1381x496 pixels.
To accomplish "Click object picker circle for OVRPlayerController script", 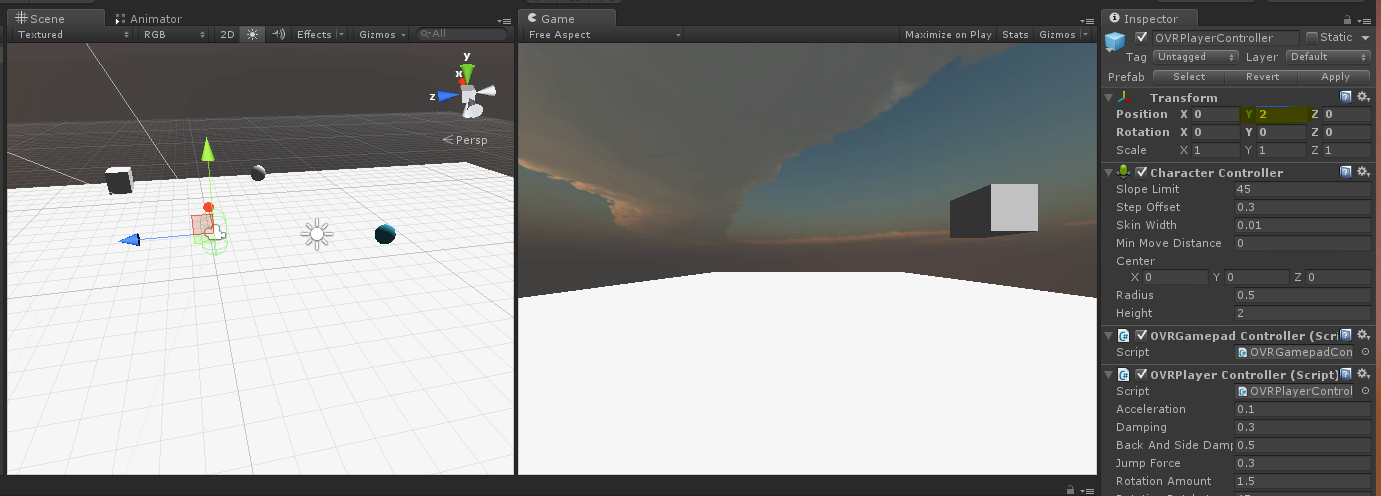I will 1365,391.
